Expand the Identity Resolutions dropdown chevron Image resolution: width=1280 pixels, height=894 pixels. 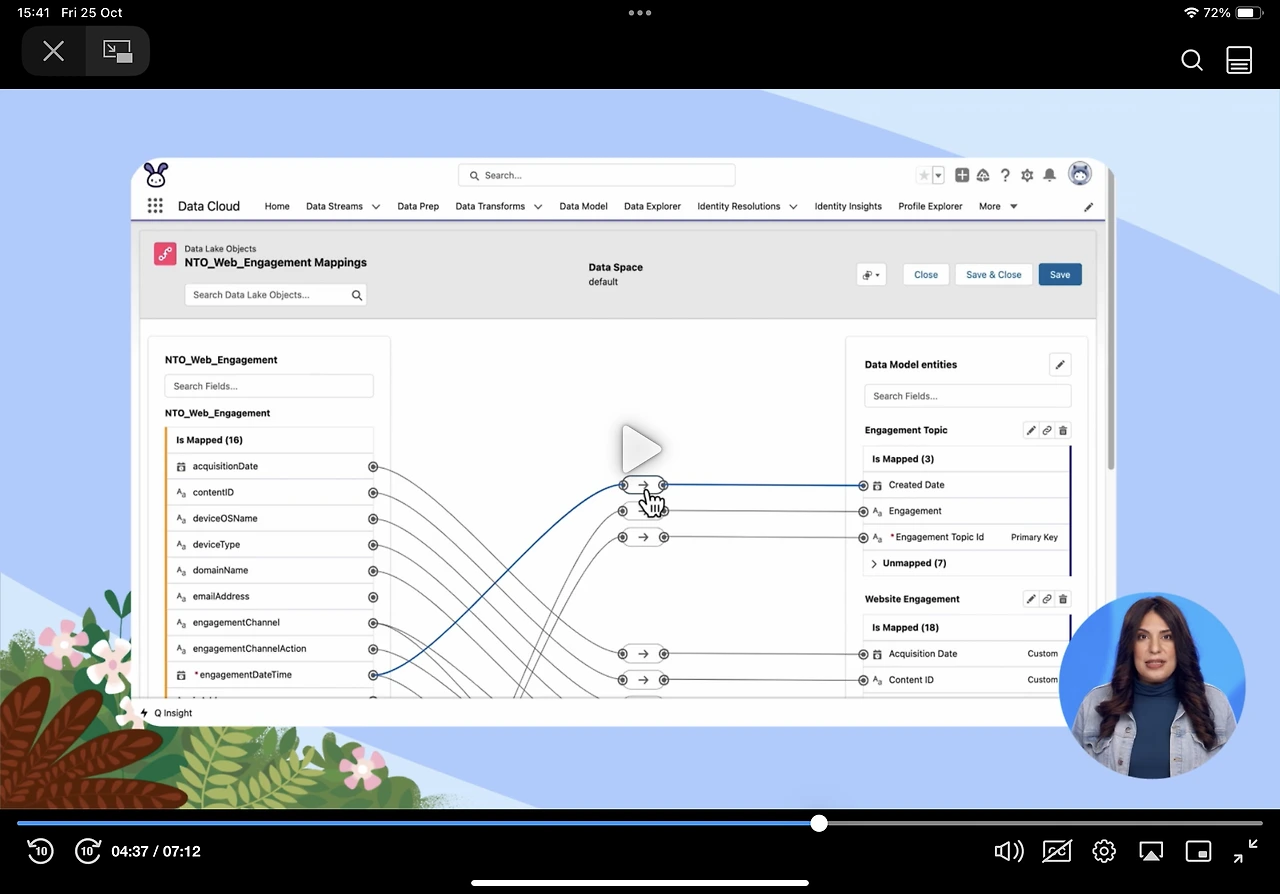(x=793, y=207)
